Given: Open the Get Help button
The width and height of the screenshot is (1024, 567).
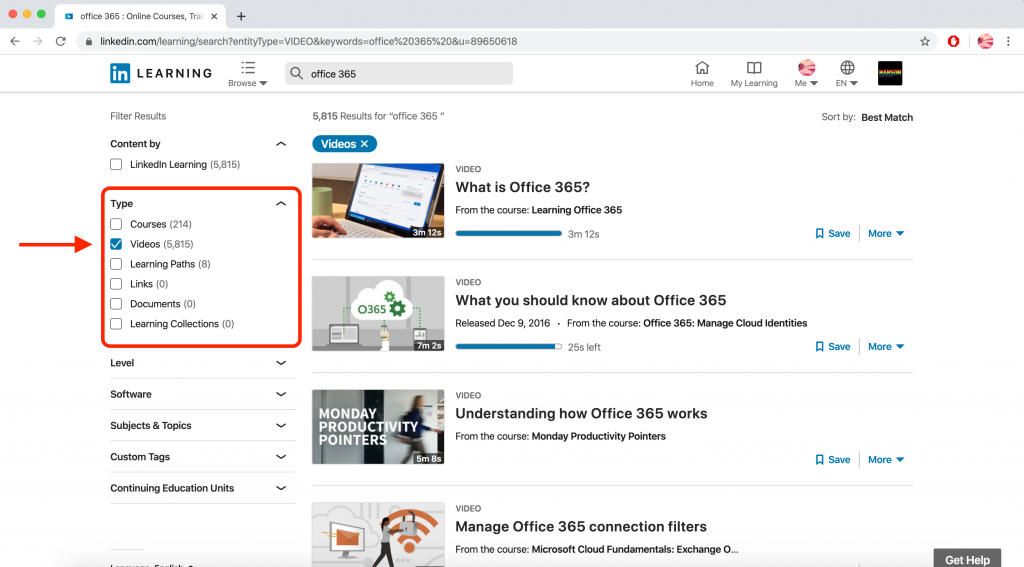Looking at the screenshot, I should pos(967,559).
